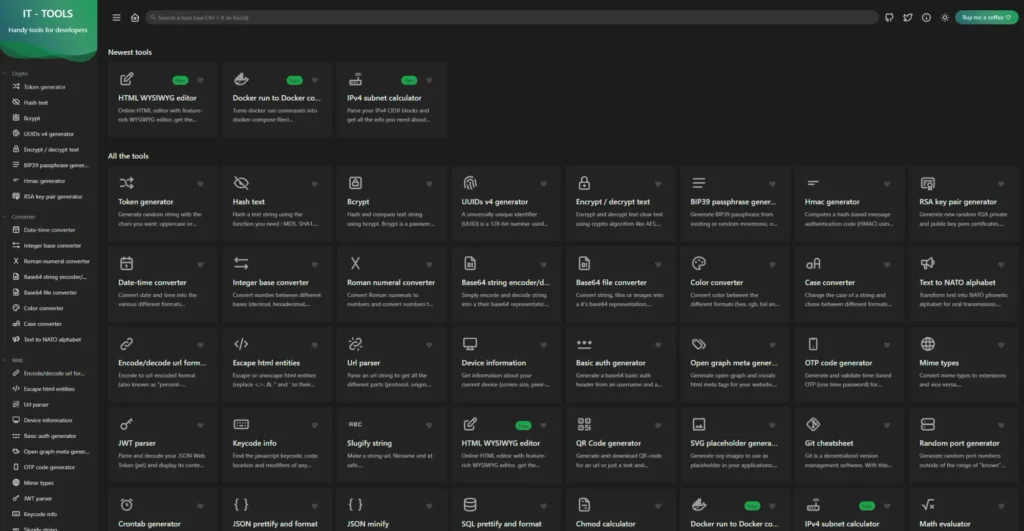Click the home icon in top bar
This screenshot has height=531, width=1024.
pos(135,18)
